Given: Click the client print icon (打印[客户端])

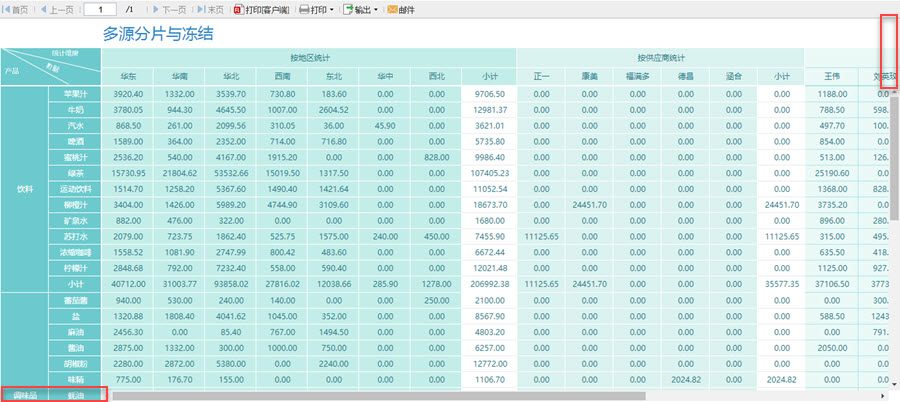Looking at the screenshot, I should coord(239,10).
